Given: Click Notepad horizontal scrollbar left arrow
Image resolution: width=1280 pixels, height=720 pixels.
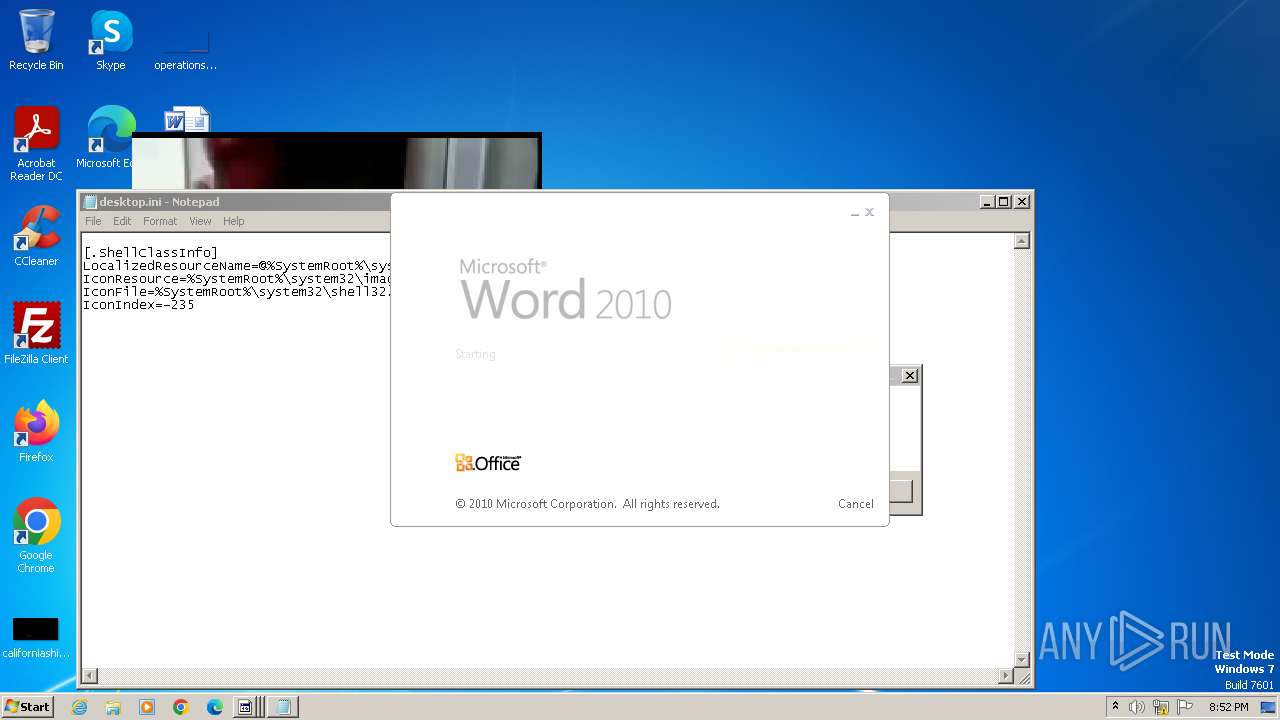Looking at the screenshot, I should pyautogui.click(x=89, y=676).
